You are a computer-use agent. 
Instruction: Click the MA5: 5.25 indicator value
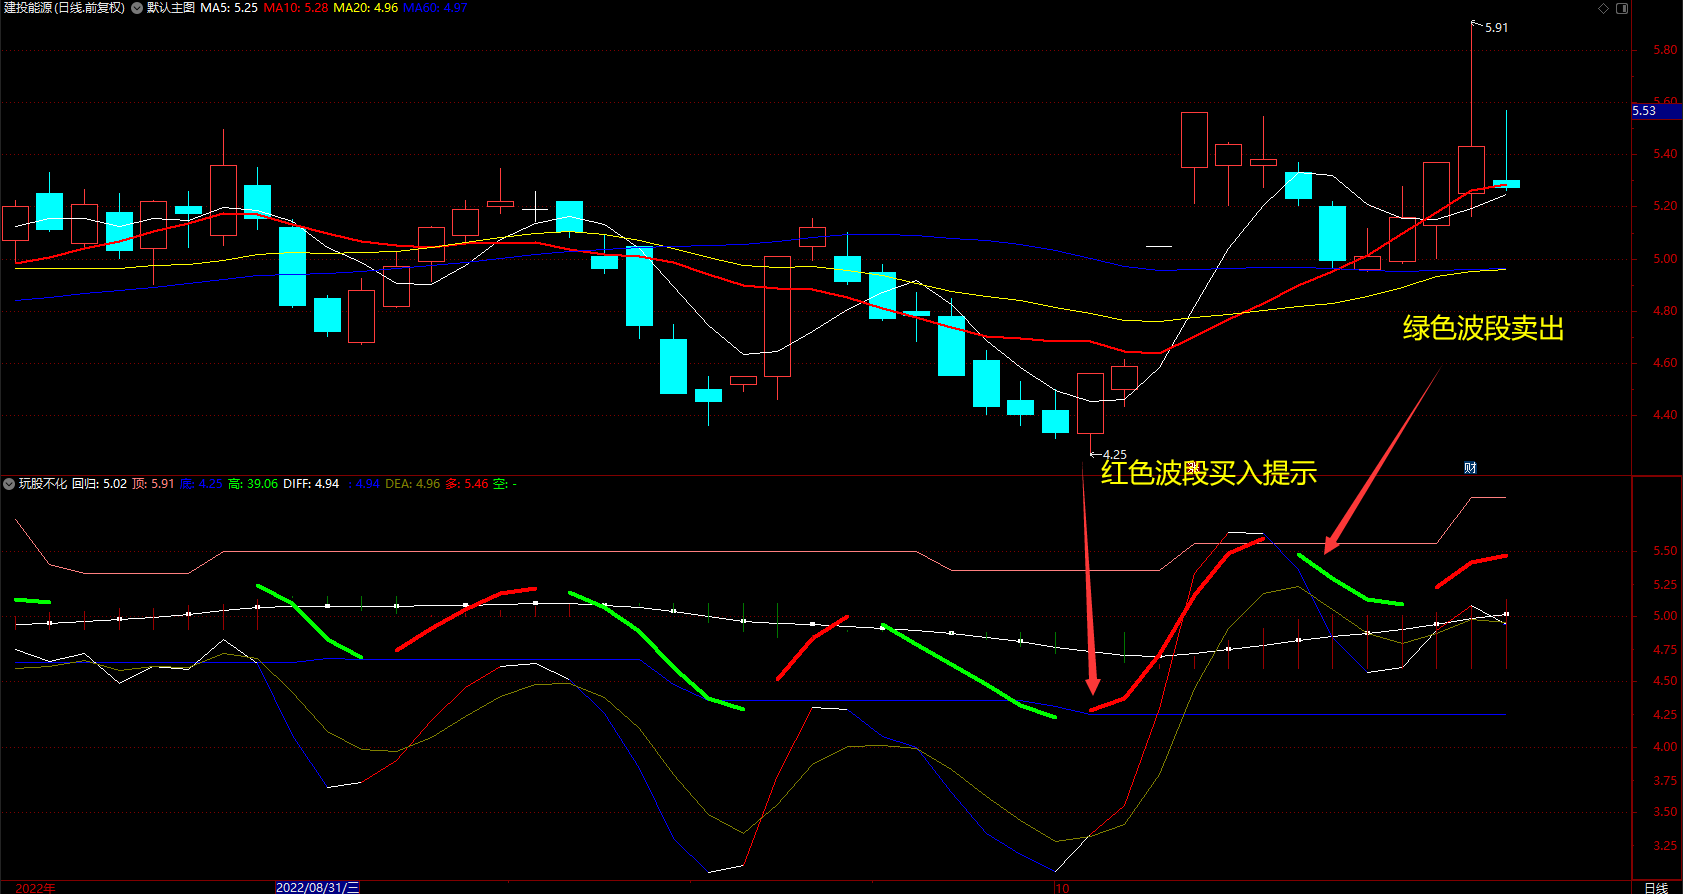click(229, 8)
